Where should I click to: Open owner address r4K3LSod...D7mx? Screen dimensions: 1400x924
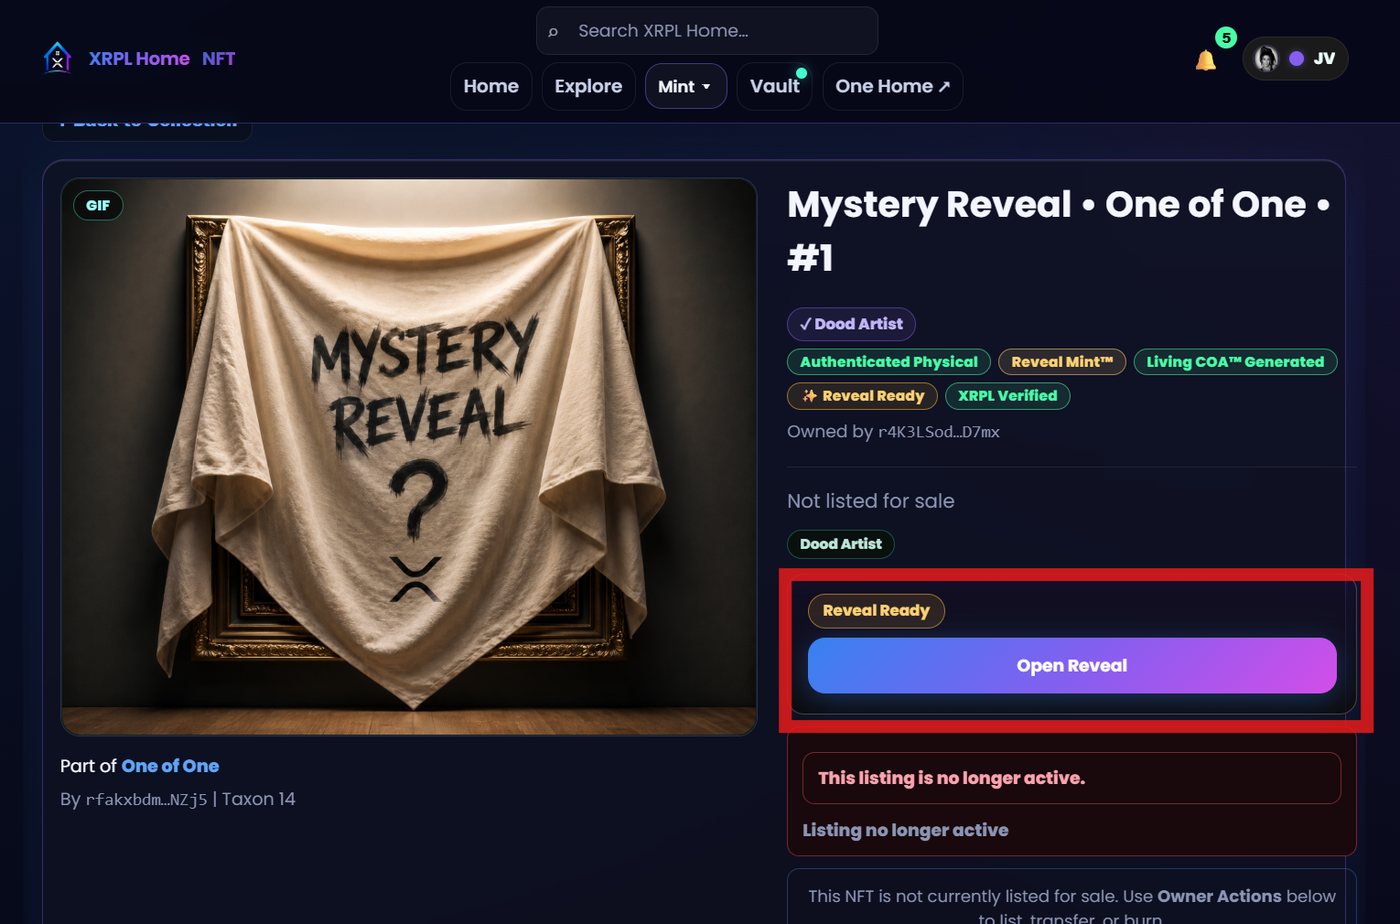pyautogui.click(x=938, y=432)
